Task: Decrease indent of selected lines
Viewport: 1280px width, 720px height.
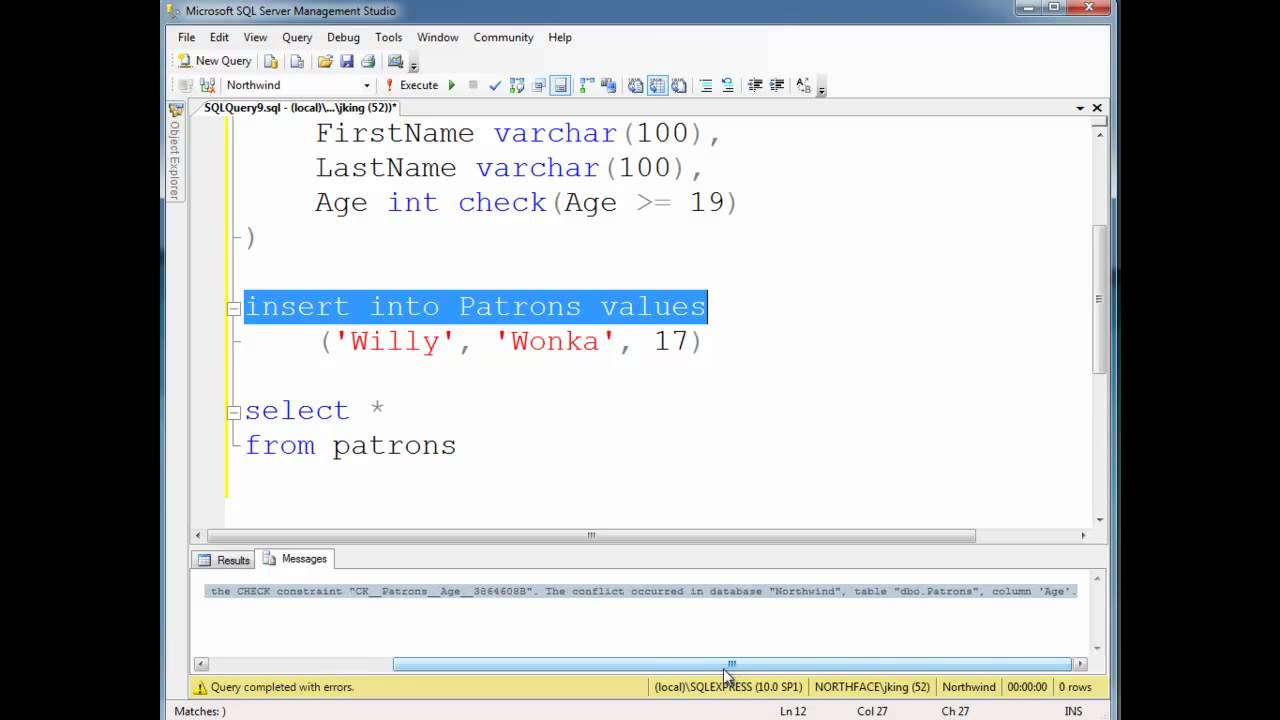Action: coord(755,86)
